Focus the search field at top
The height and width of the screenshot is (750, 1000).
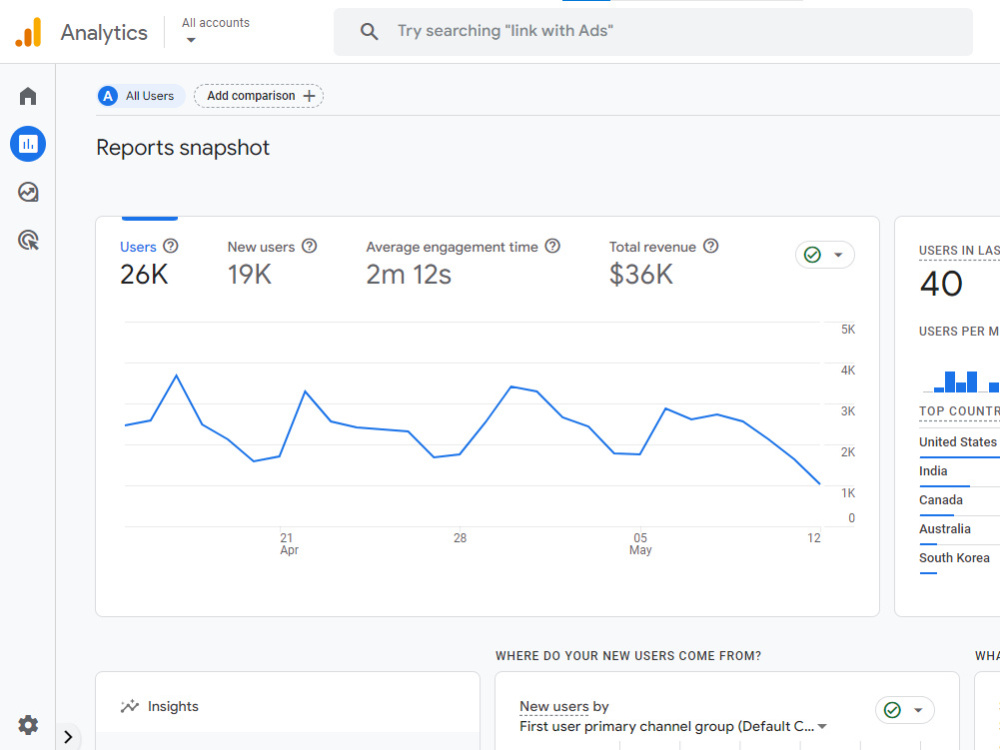tap(653, 31)
